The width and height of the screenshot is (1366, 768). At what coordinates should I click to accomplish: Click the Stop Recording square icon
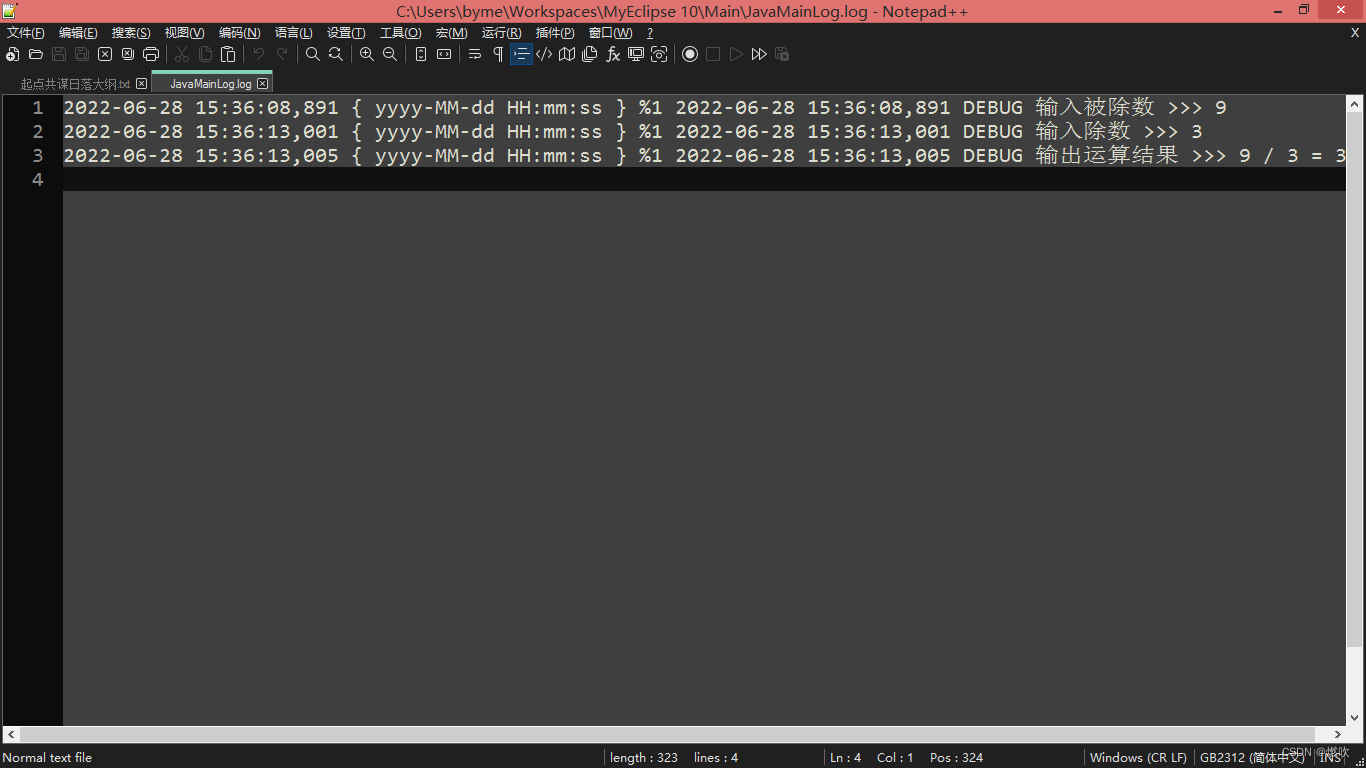pos(713,54)
